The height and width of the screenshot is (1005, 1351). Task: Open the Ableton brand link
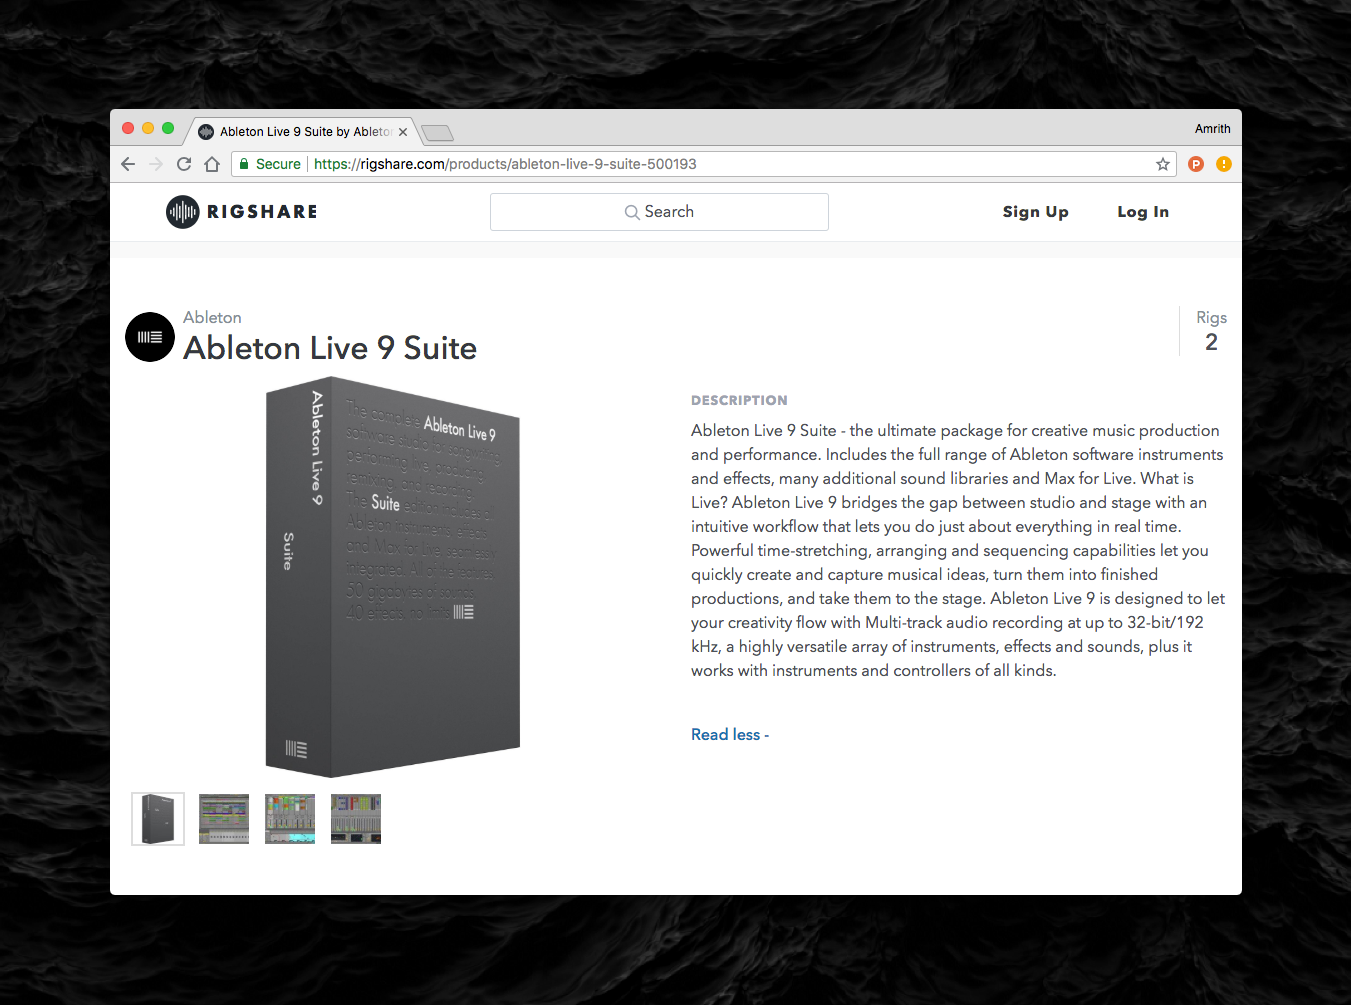click(212, 317)
